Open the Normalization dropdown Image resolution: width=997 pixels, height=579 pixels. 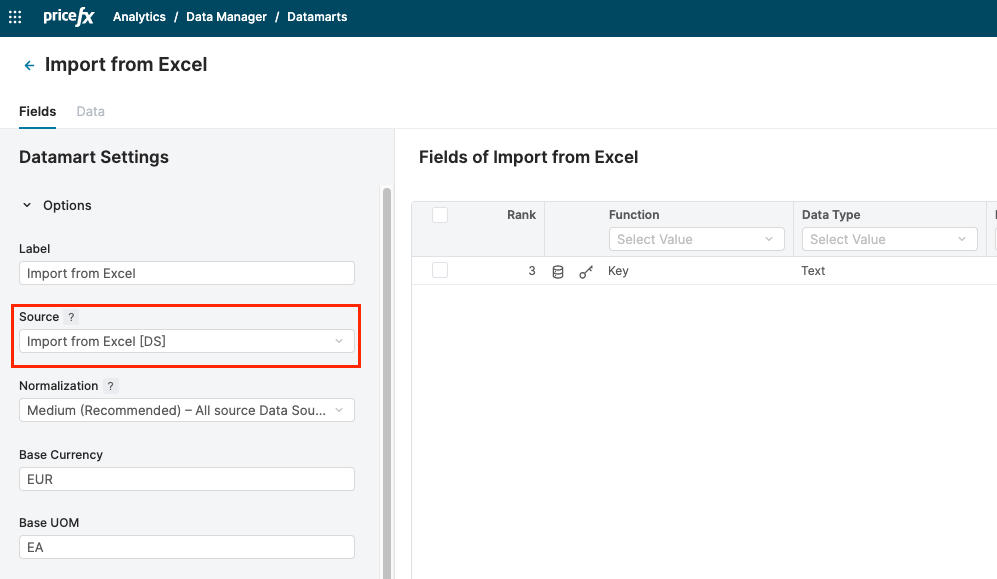point(186,410)
